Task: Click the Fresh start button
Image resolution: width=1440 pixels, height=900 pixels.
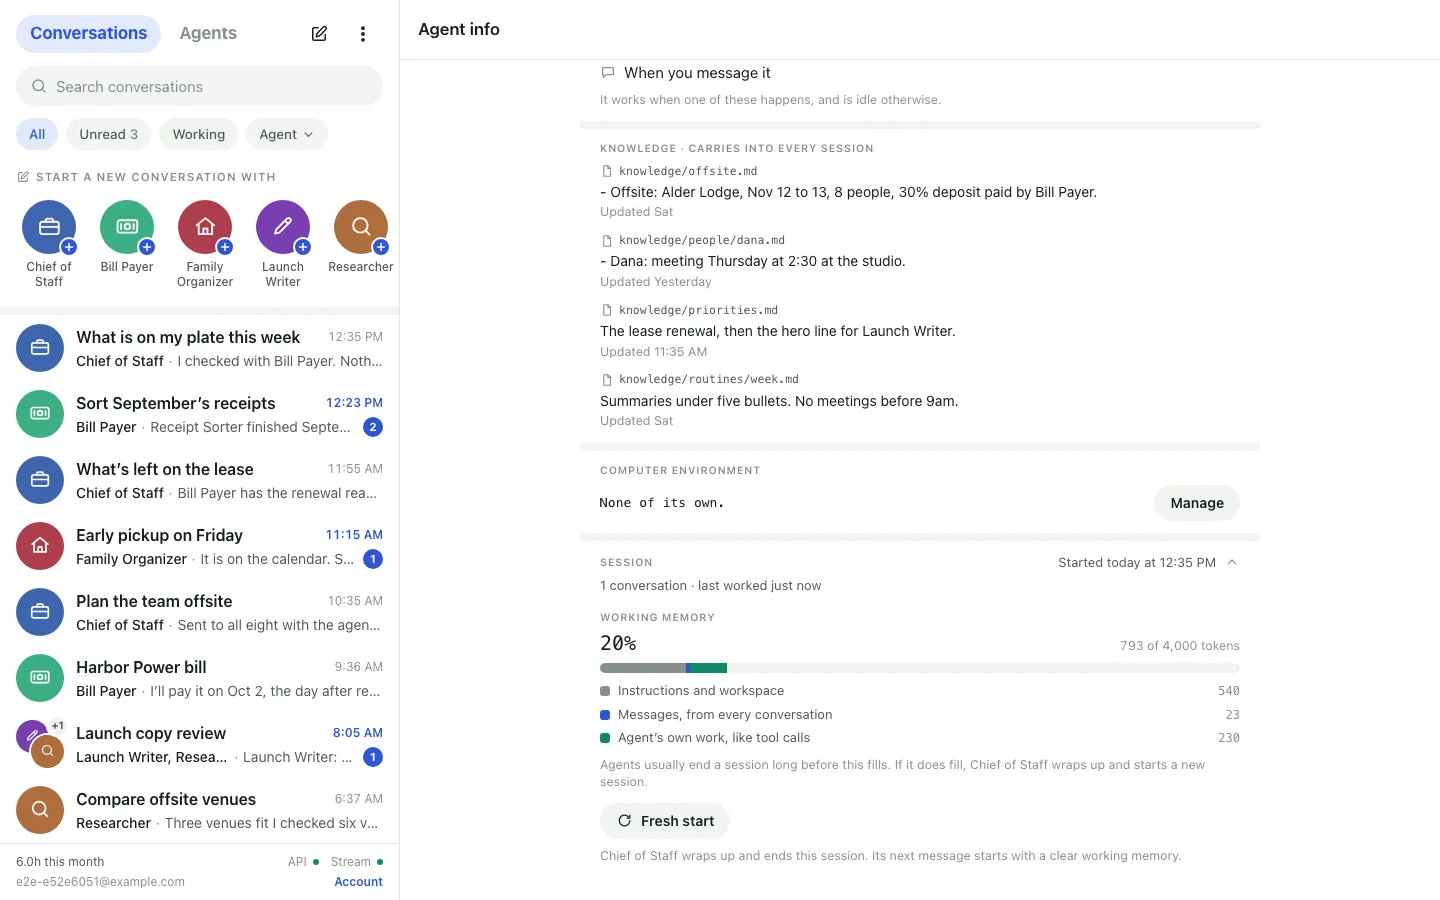Action: pyautogui.click(x=665, y=821)
